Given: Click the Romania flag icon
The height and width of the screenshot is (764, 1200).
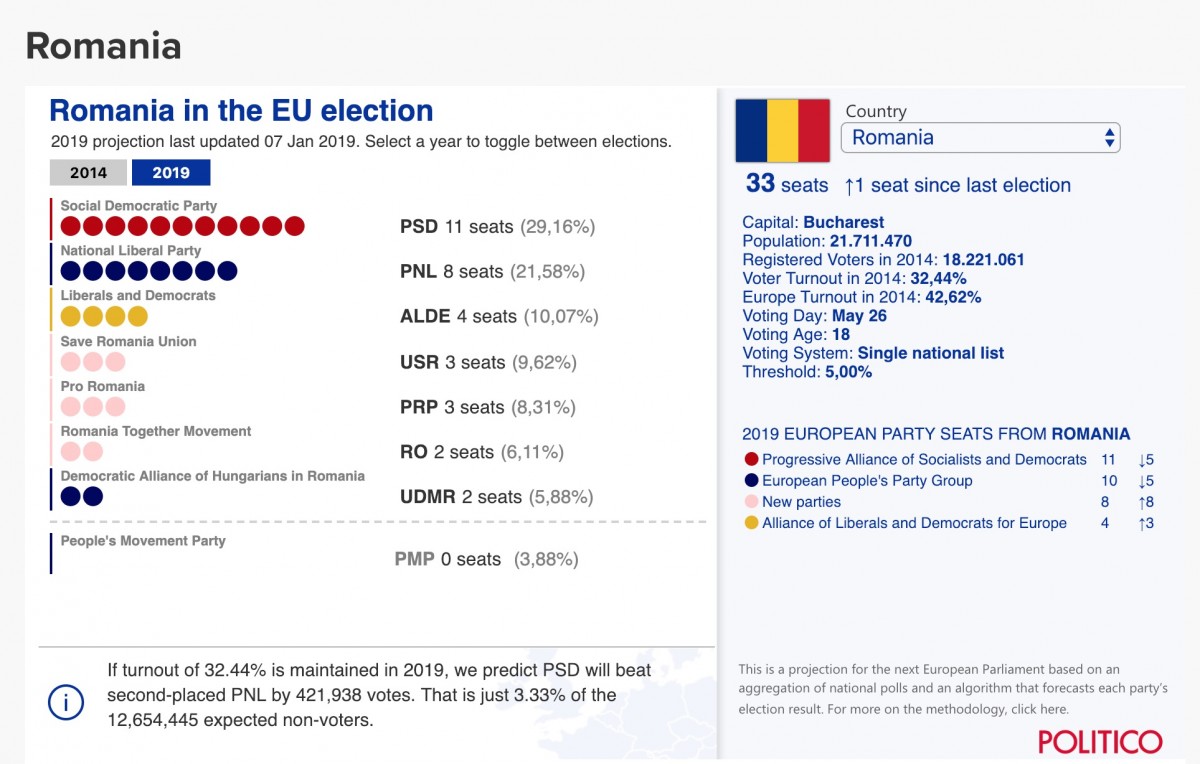Looking at the screenshot, I should (783, 130).
